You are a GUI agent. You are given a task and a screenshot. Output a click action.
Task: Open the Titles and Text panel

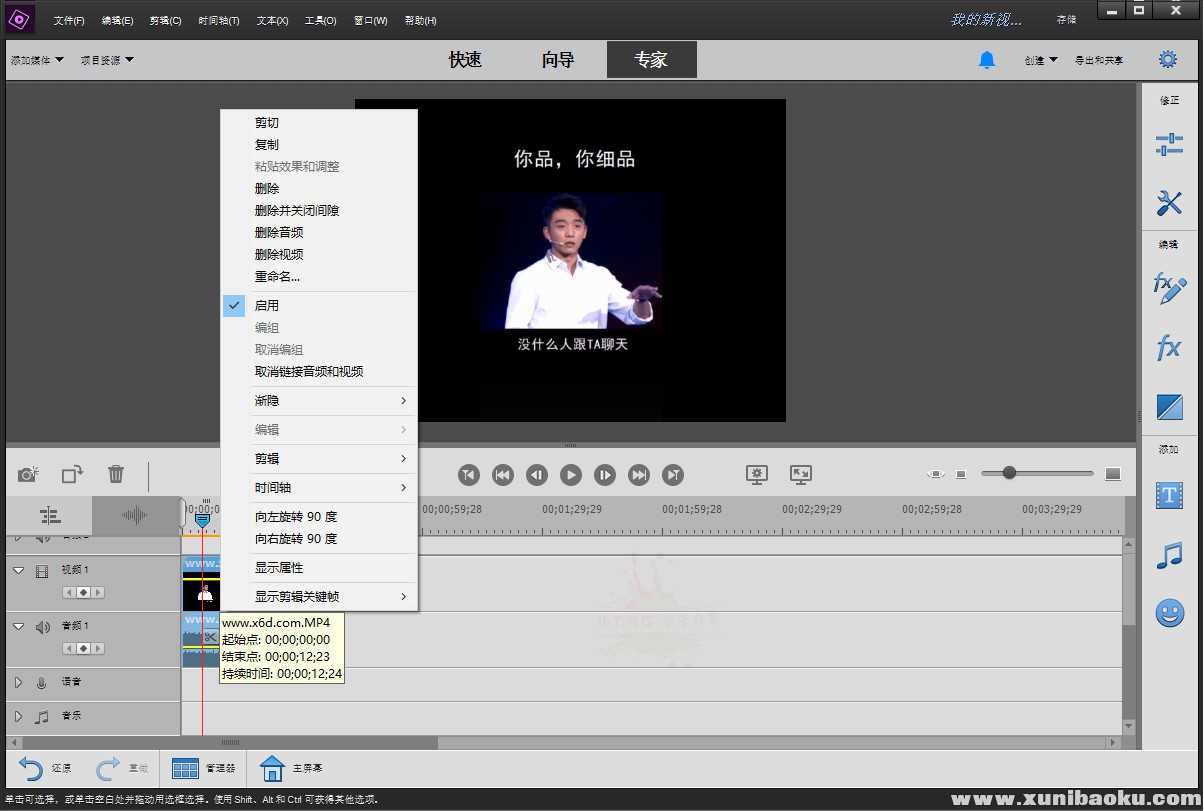1168,494
